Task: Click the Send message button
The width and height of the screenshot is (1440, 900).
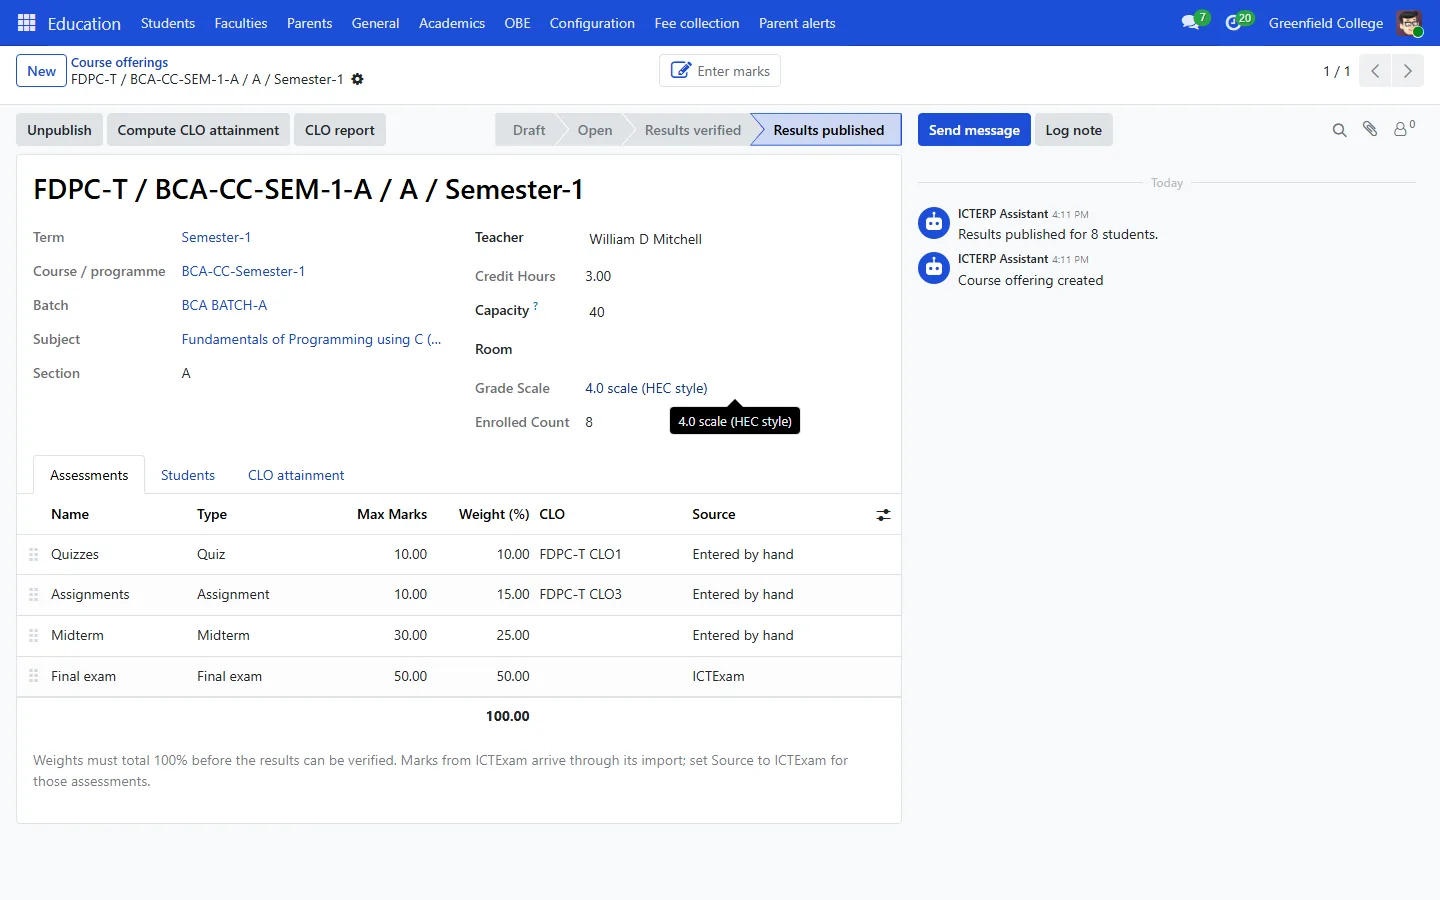Action: coord(974,130)
